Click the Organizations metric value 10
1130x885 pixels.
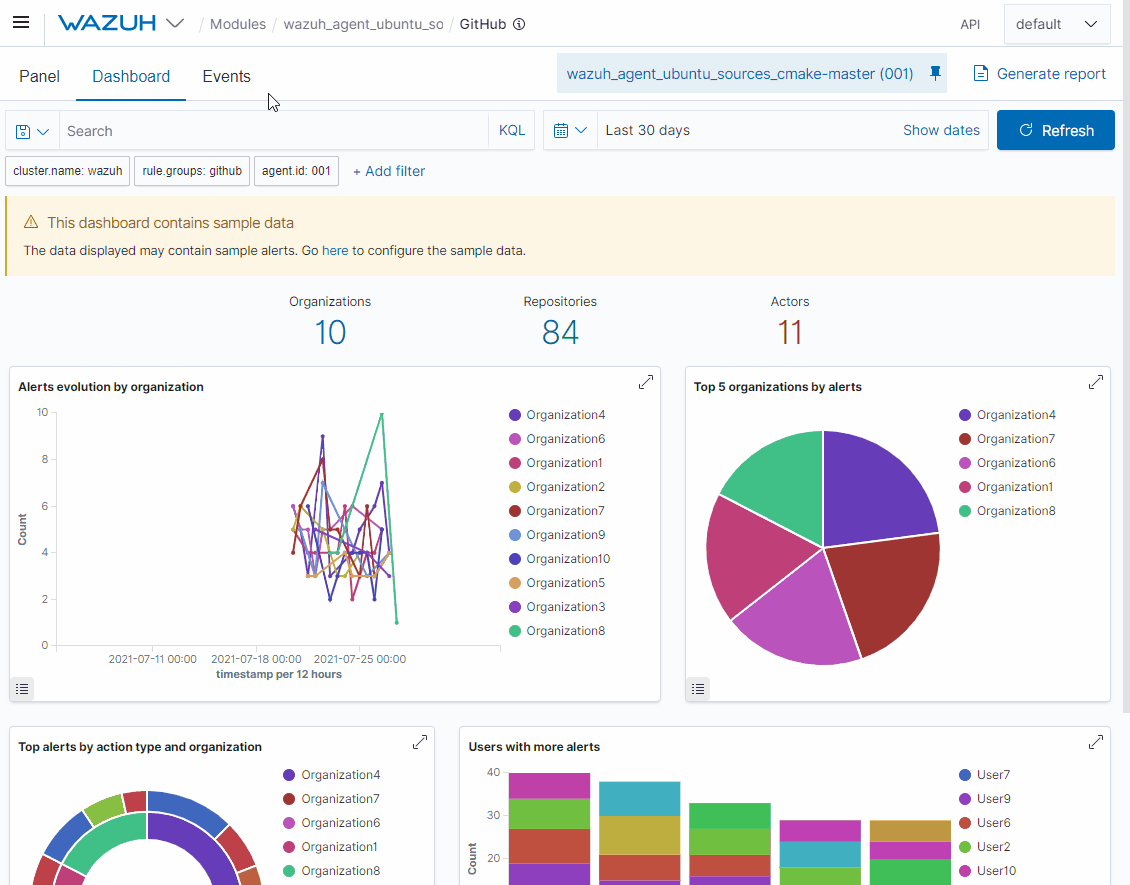[330, 332]
